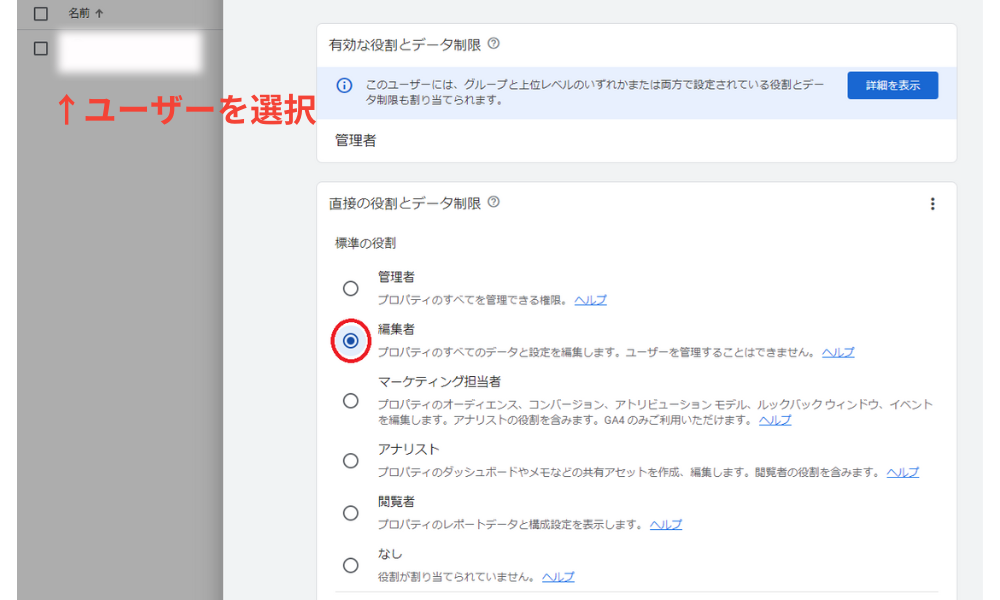This screenshot has width=1000, height=600.
Task: Select the マーケティング担当者 role
Action: pos(351,400)
